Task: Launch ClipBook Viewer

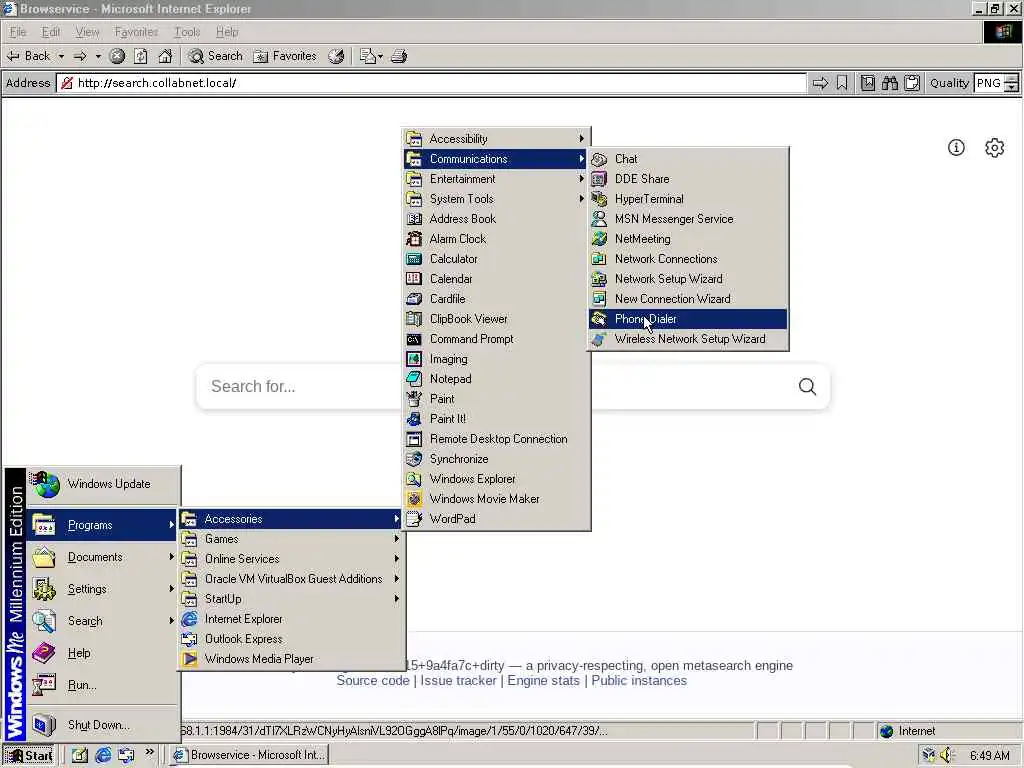Action: [x=496, y=319]
